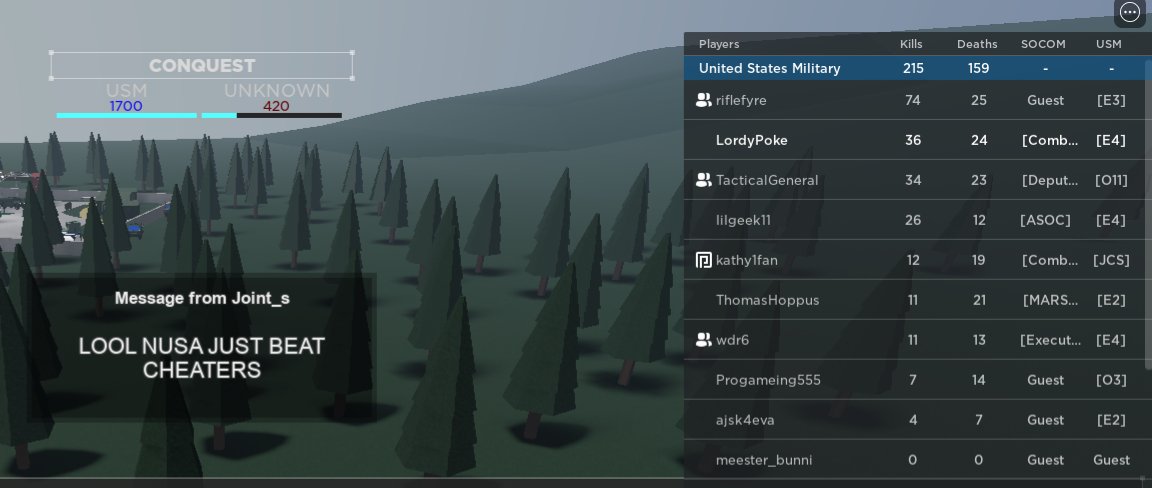
Task: Click the USM cyan progress bar
Action: tap(126, 115)
